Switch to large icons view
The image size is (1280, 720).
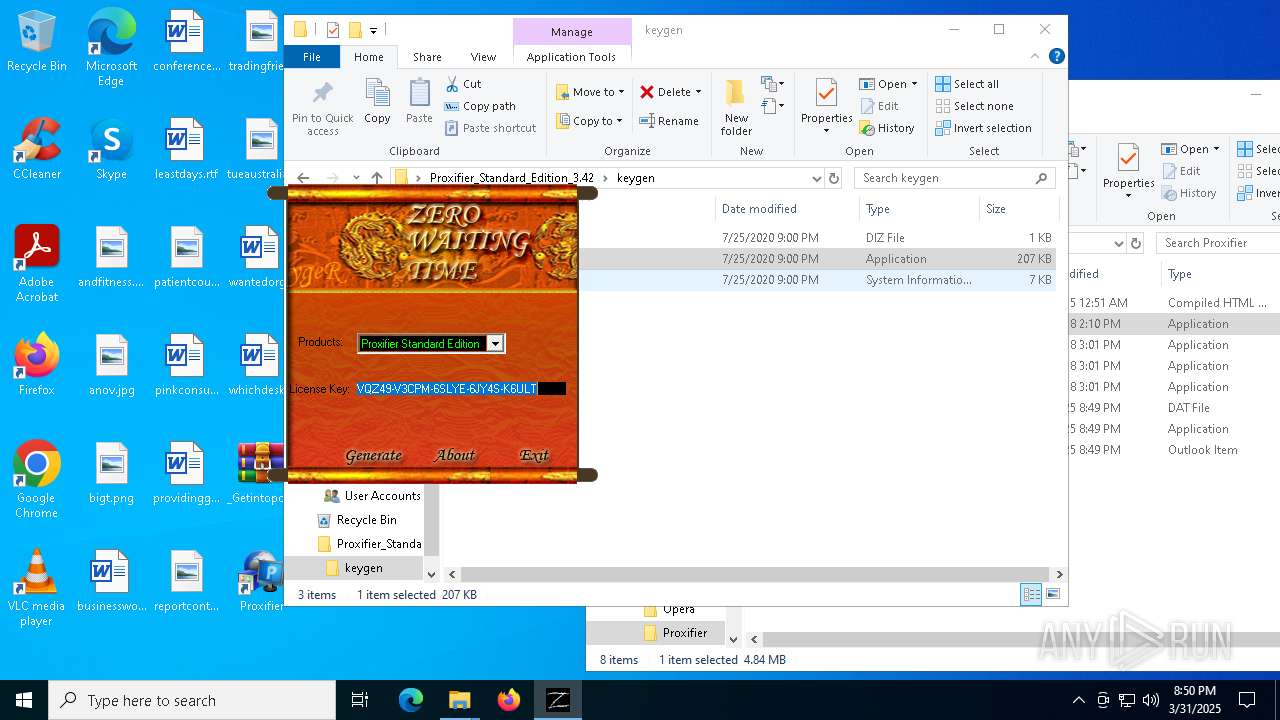pyautogui.click(x=1052, y=594)
